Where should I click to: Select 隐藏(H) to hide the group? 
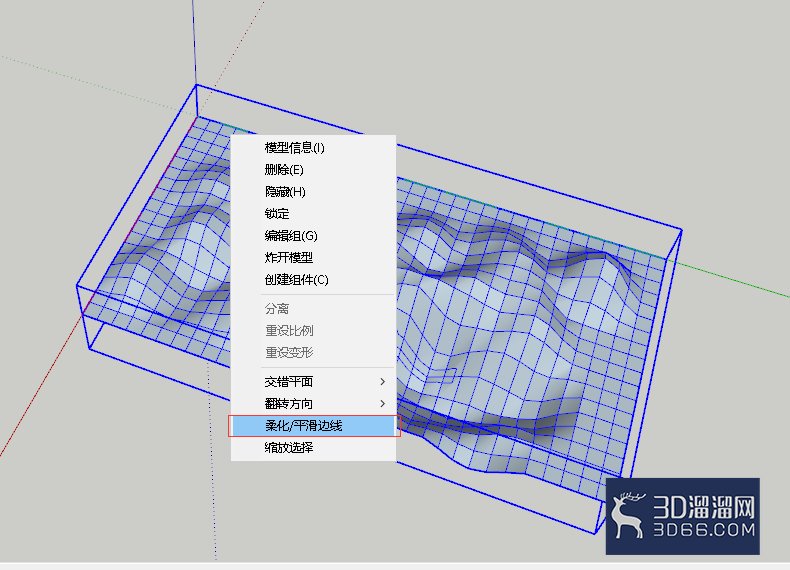(313, 192)
